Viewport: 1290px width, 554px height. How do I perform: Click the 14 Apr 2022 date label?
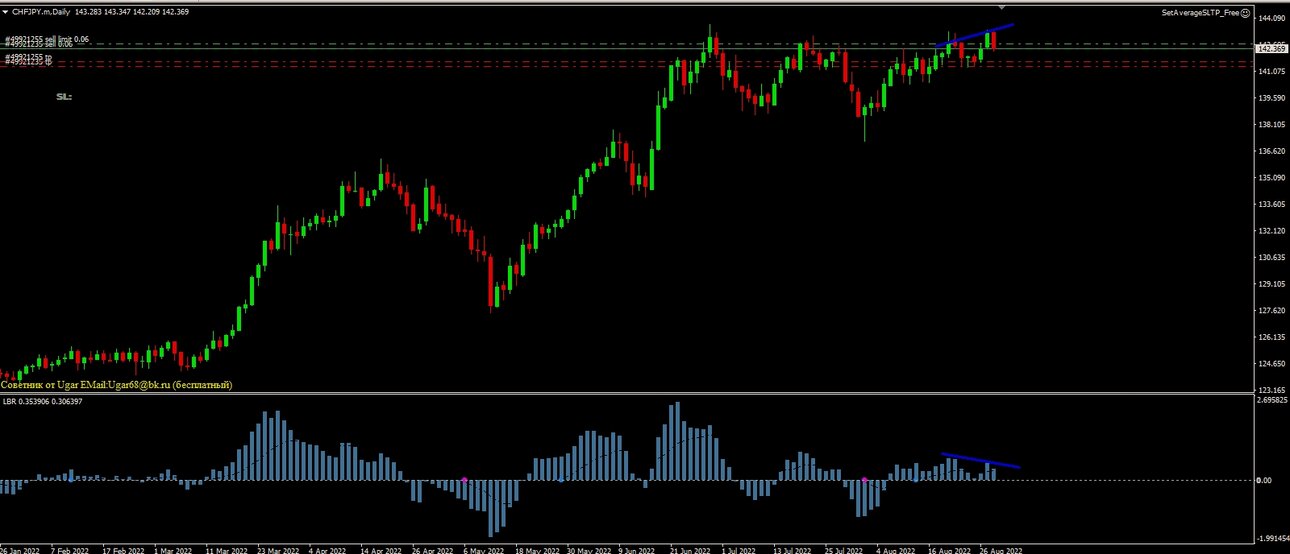tap(383, 550)
